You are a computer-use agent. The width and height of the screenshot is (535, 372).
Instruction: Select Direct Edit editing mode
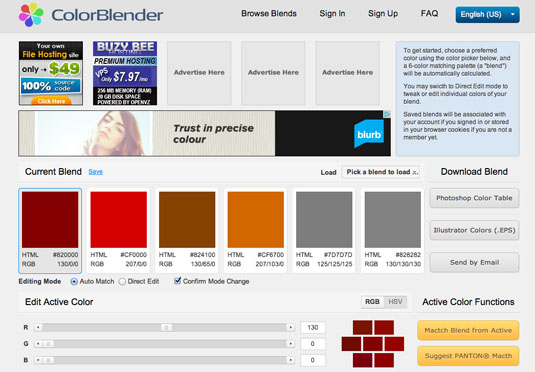coord(122,282)
